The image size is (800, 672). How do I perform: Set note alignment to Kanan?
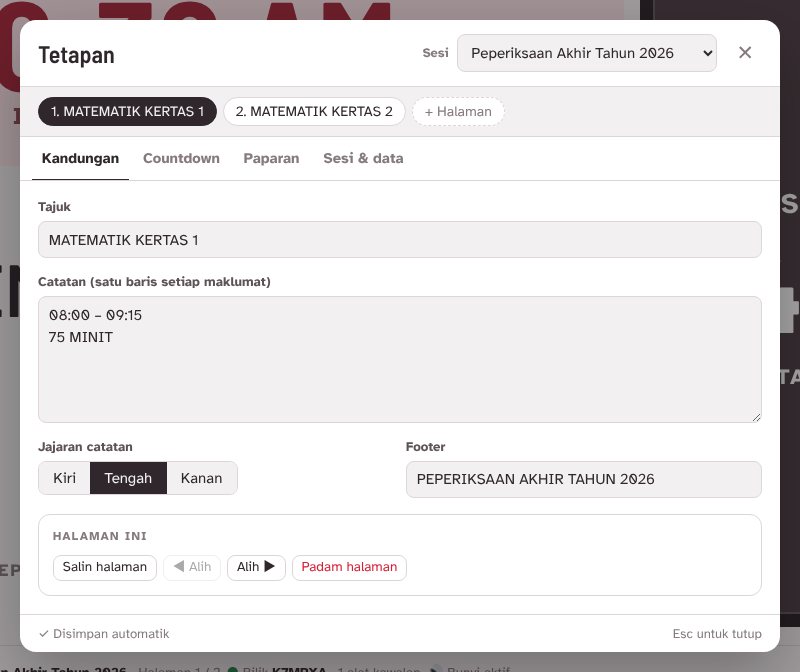click(202, 478)
